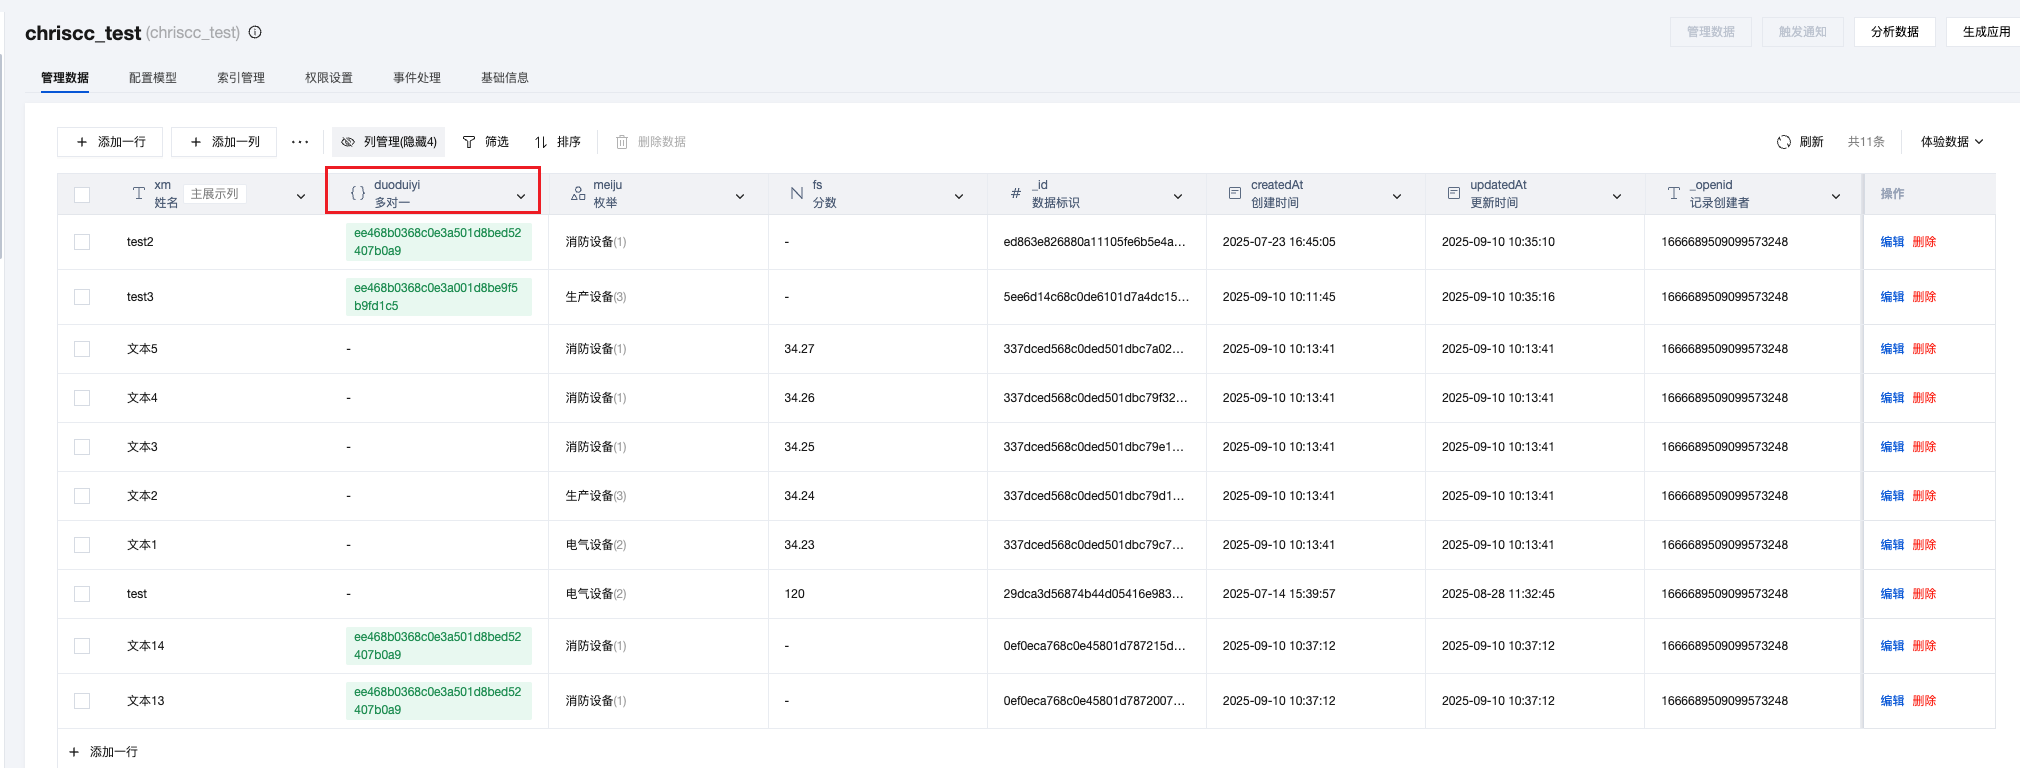Click the 添加一行 toolbar button
Screen dimensions: 2020x768
pyautogui.click(x=110, y=142)
